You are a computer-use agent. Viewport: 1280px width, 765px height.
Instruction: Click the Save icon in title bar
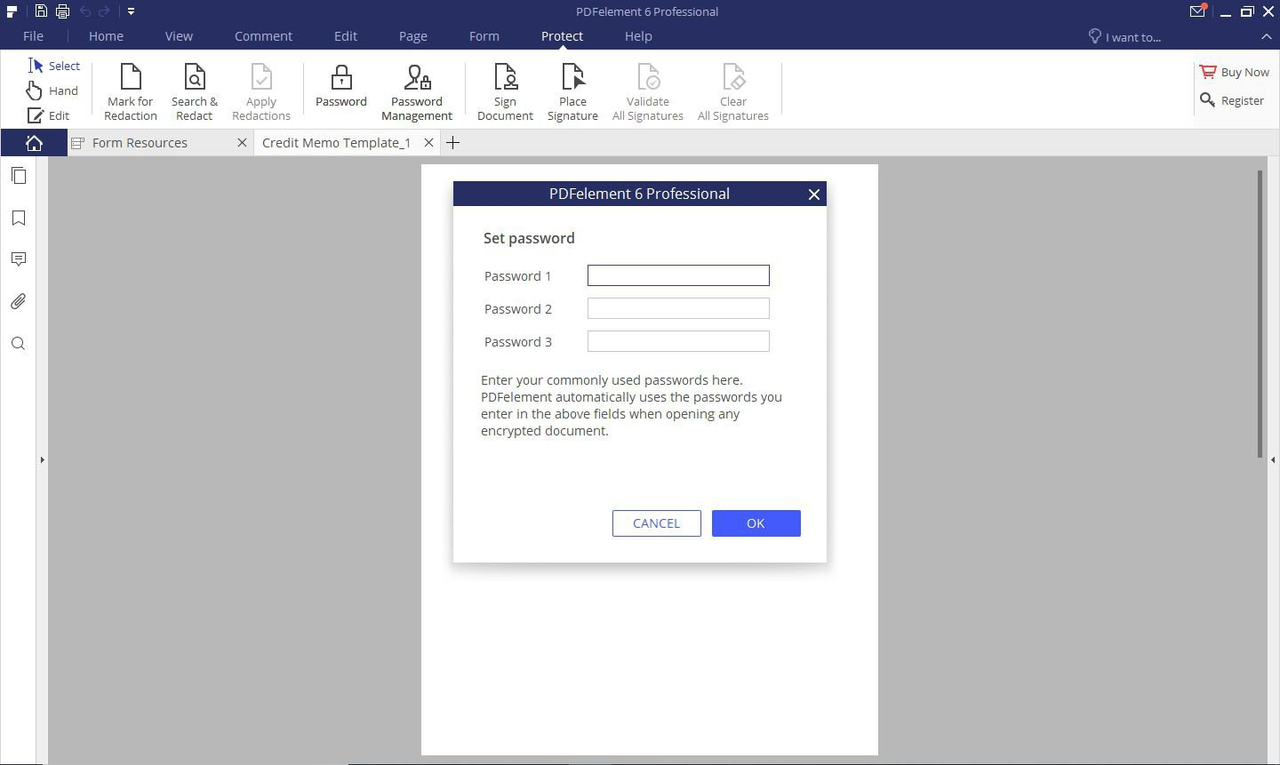(41, 12)
